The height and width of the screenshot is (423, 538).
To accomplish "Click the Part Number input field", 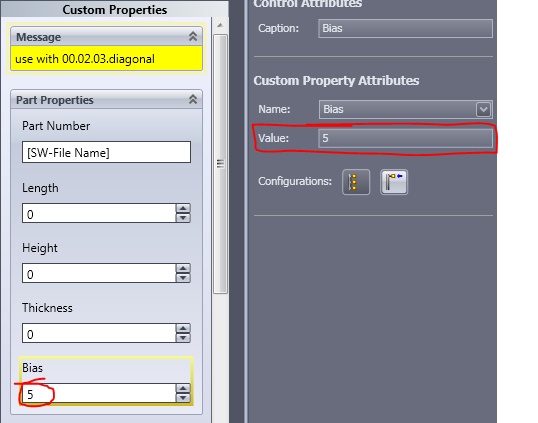I will (106, 152).
